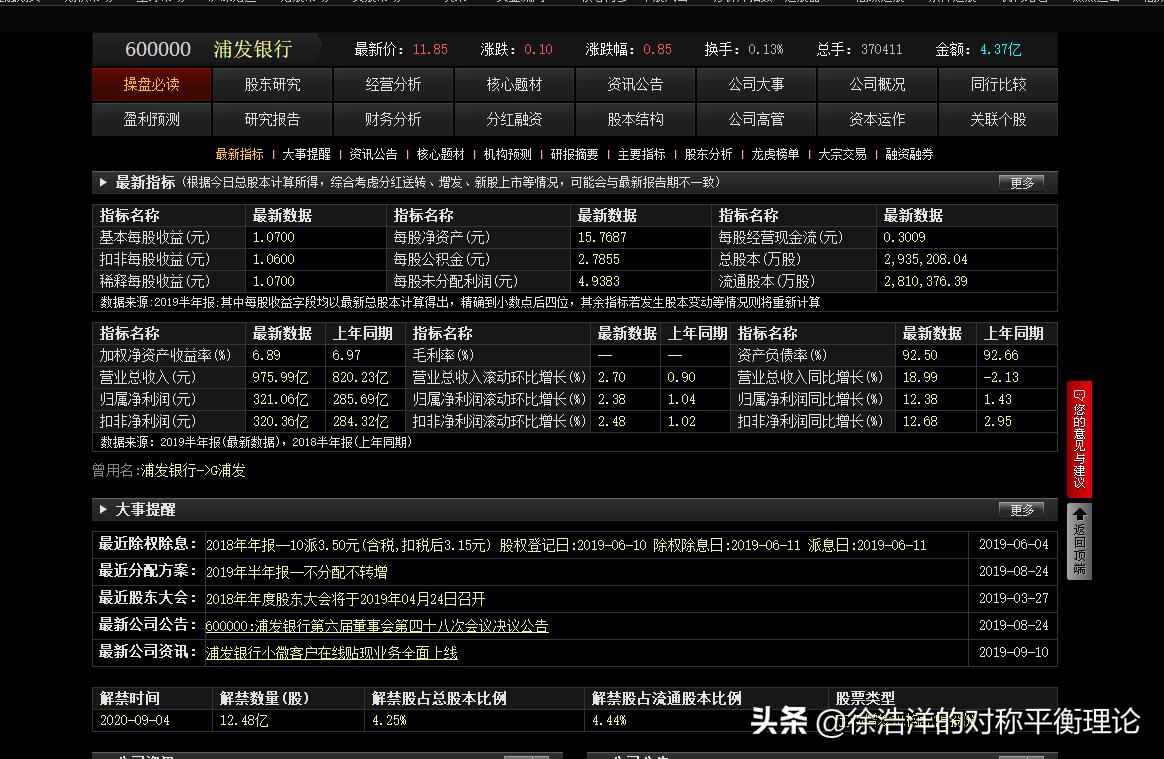This screenshot has height=759, width=1164.
Task: Jump to 主要指标 section
Action: click(x=641, y=154)
